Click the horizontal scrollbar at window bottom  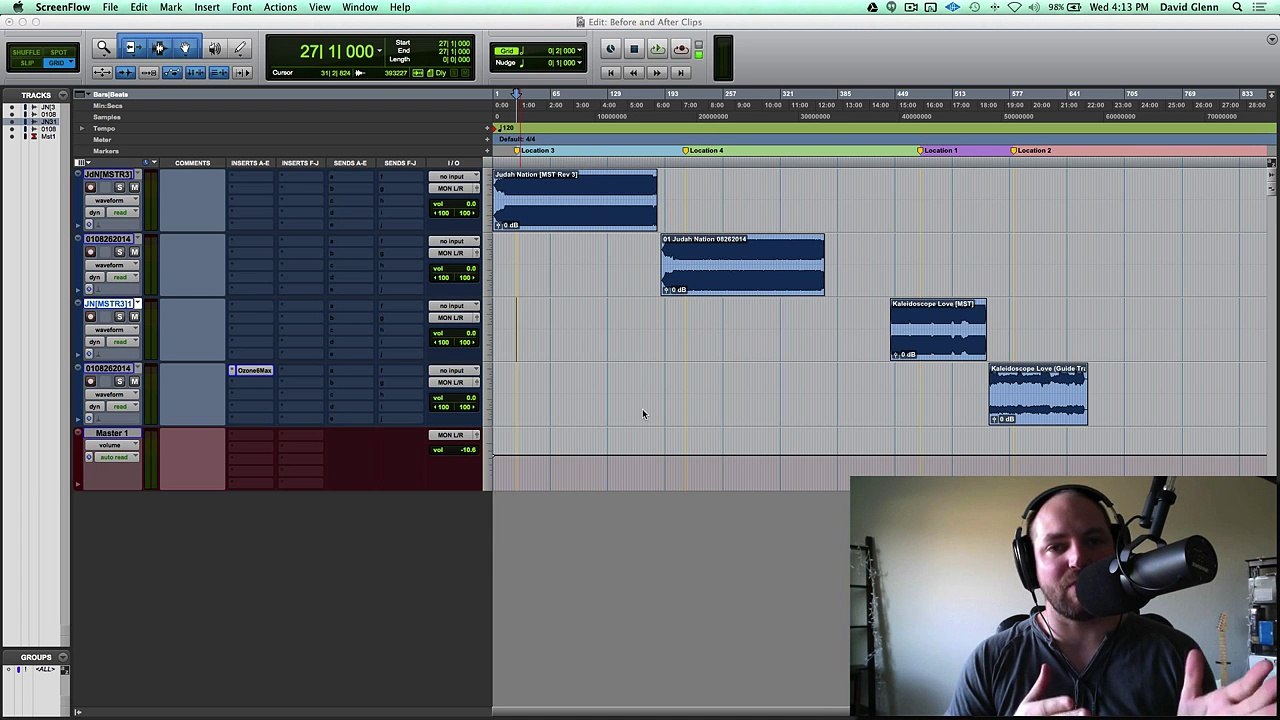(670, 712)
